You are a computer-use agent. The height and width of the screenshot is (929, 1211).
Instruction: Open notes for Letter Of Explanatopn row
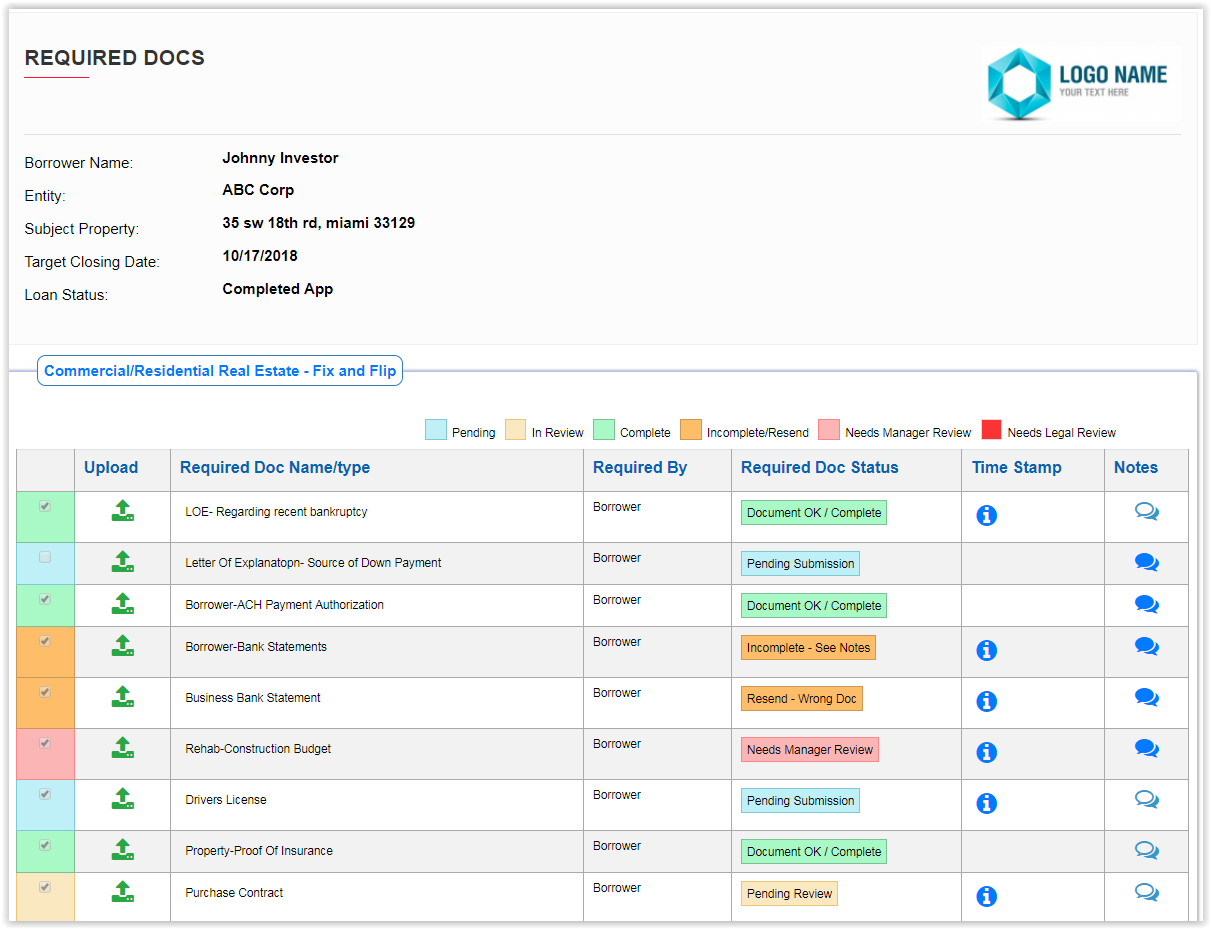(1147, 562)
